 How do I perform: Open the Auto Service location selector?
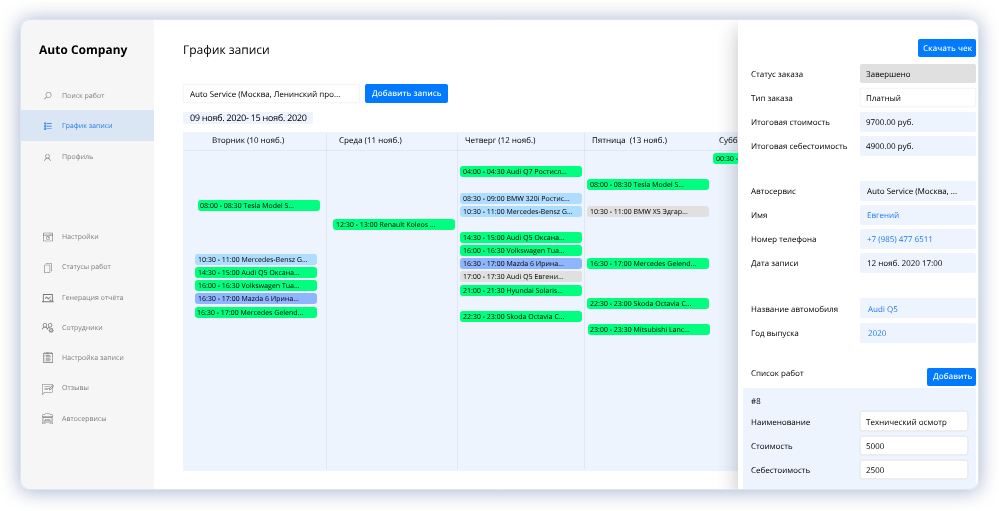(x=271, y=94)
